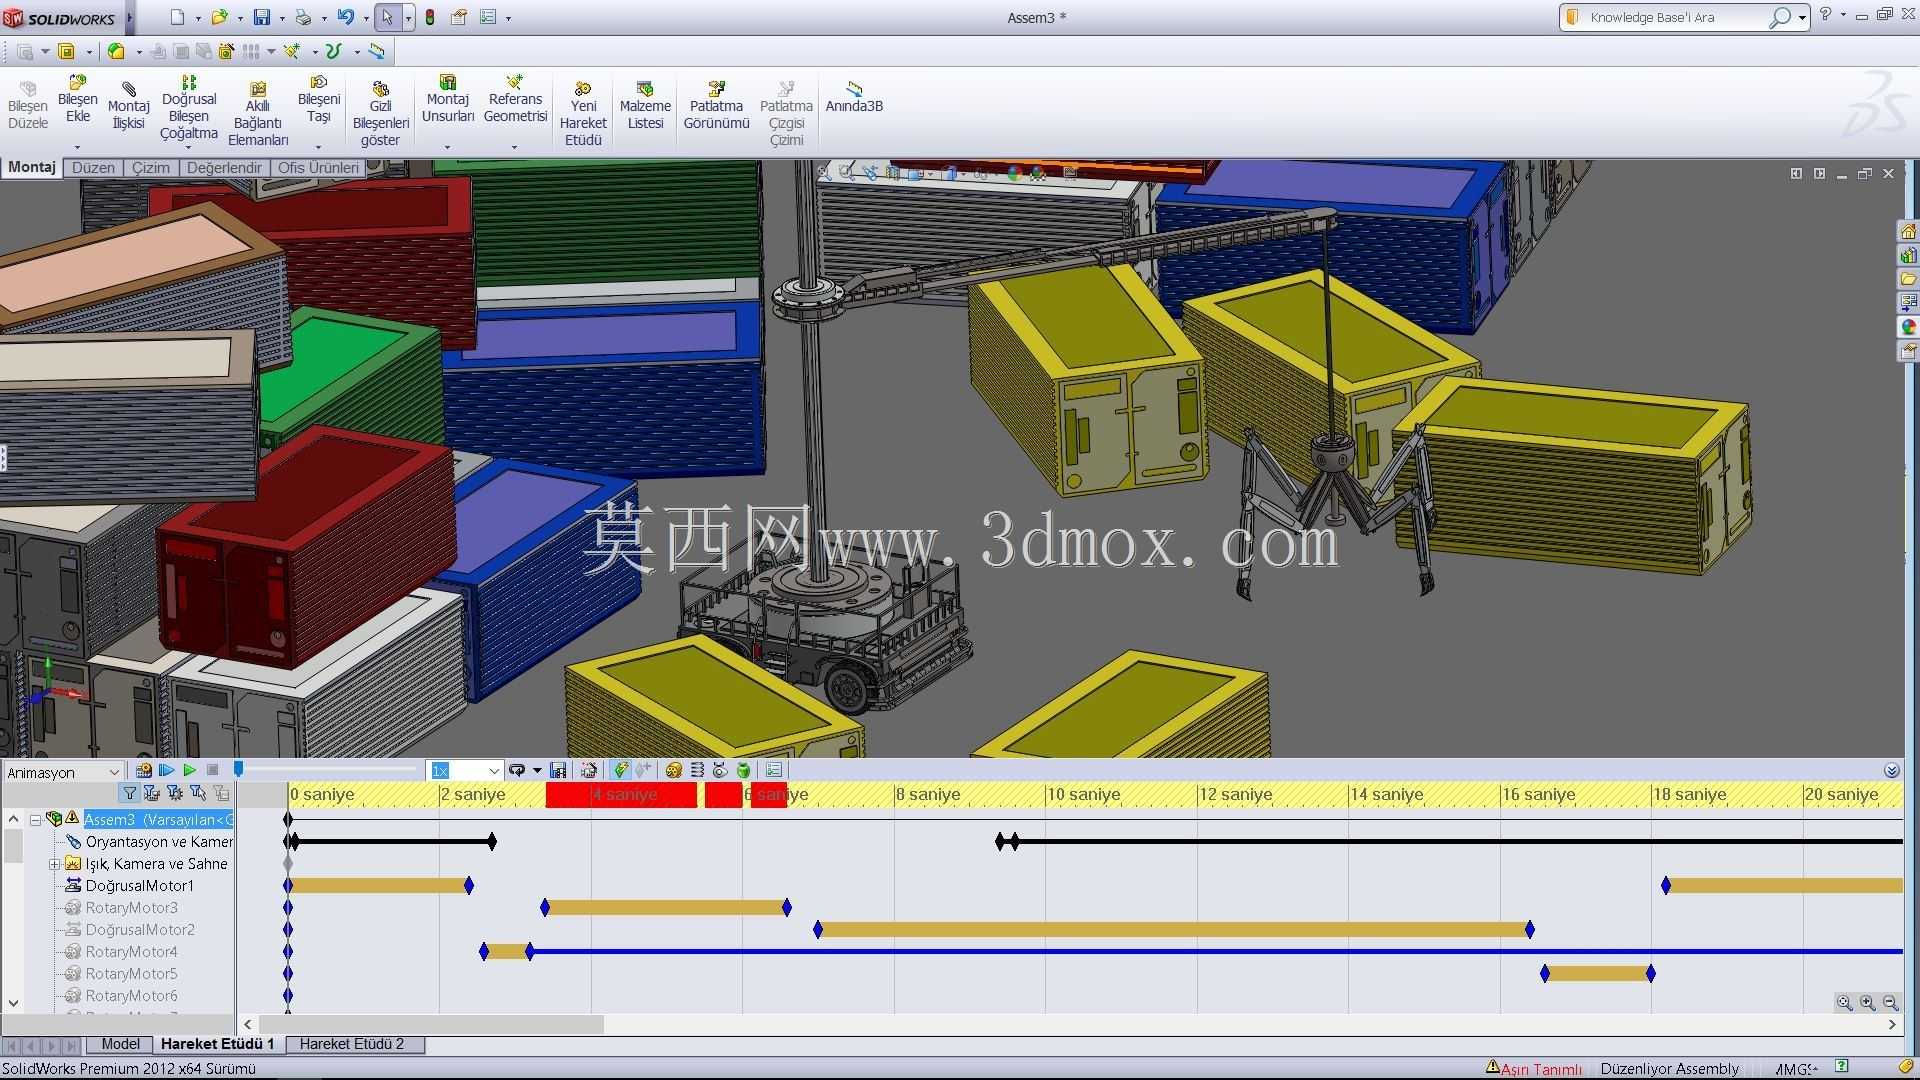Collapse the Assem3 tree node
Image resolution: width=1920 pixels, height=1080 pixels.
click(35, 820)
